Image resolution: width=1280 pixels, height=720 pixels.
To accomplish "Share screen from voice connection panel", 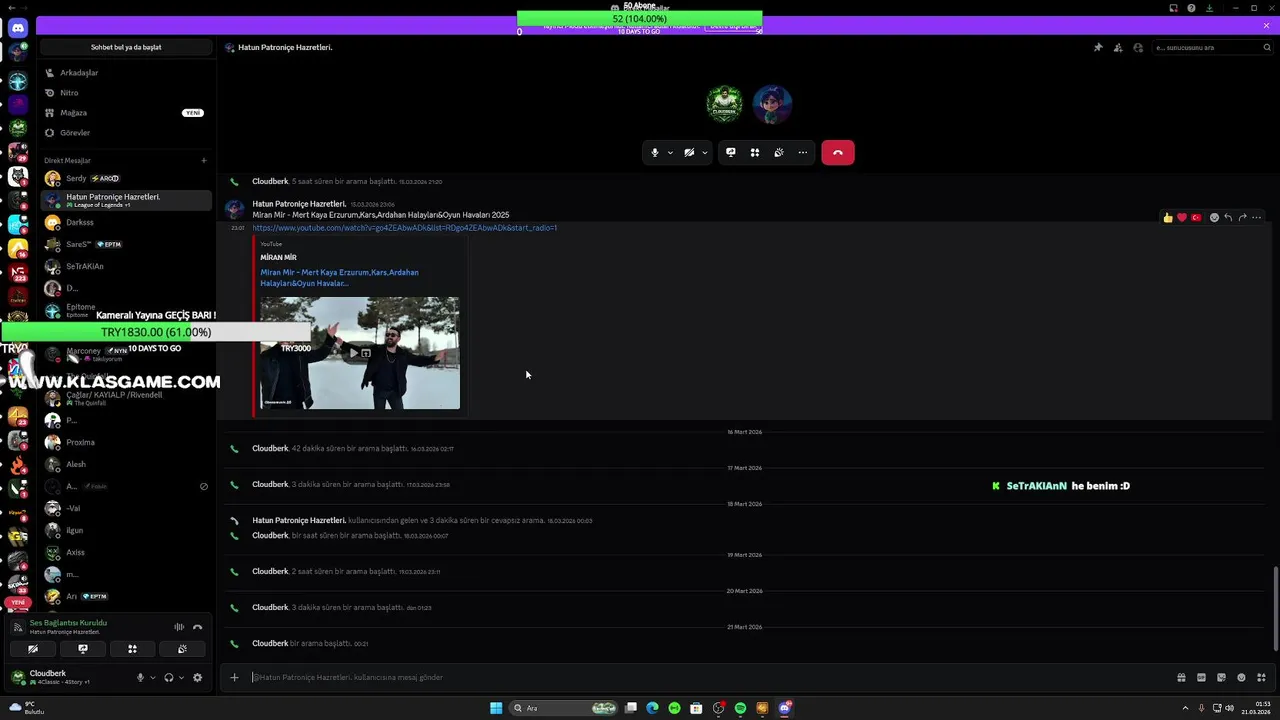I will [x=83, y=649].
